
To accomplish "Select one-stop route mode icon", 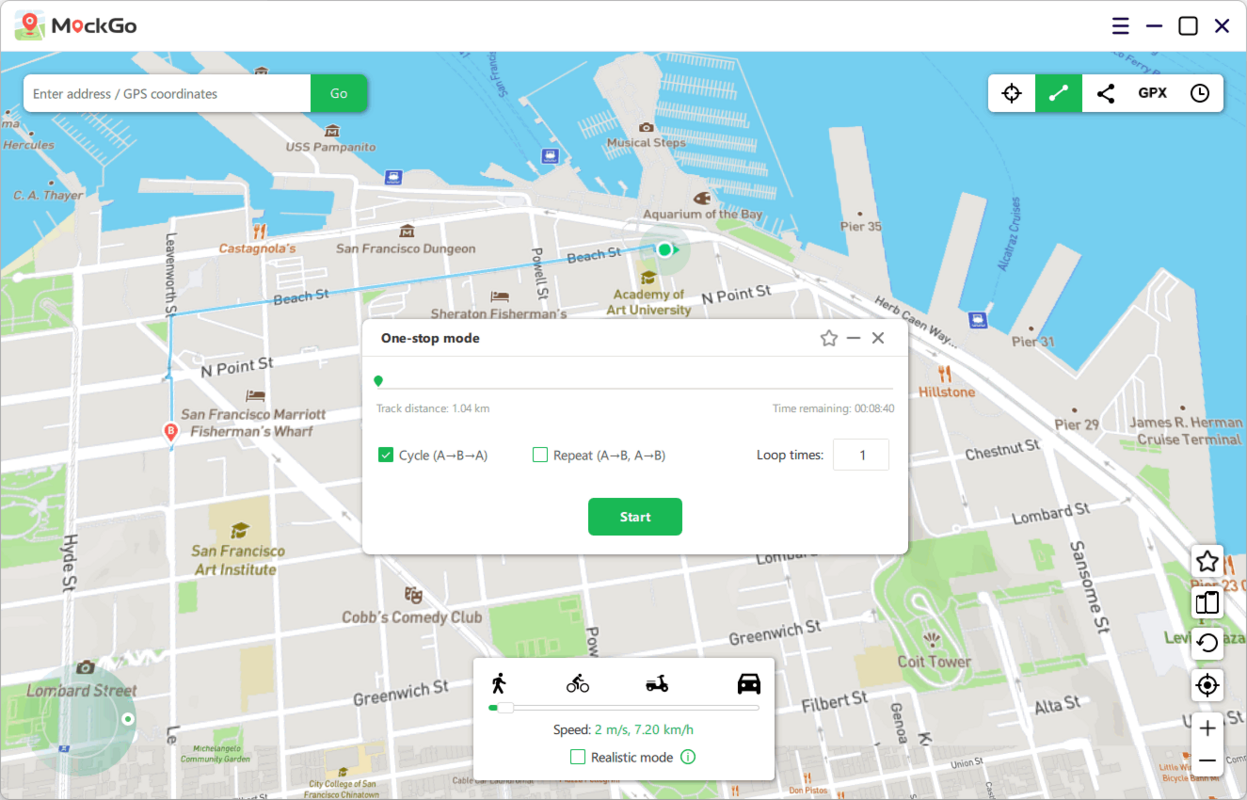I will (x=1058, y=93).
